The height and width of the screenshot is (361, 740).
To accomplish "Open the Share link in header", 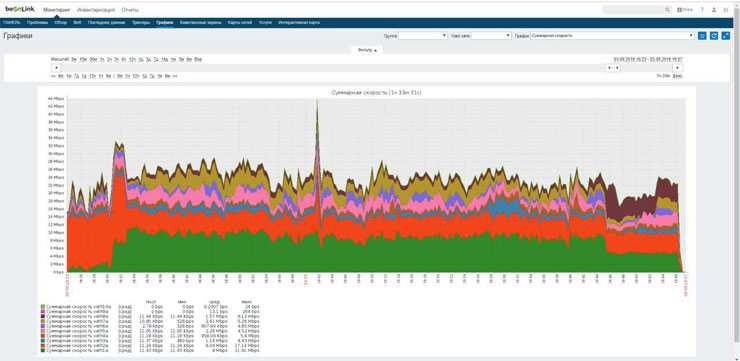I will tap(685, 9).
